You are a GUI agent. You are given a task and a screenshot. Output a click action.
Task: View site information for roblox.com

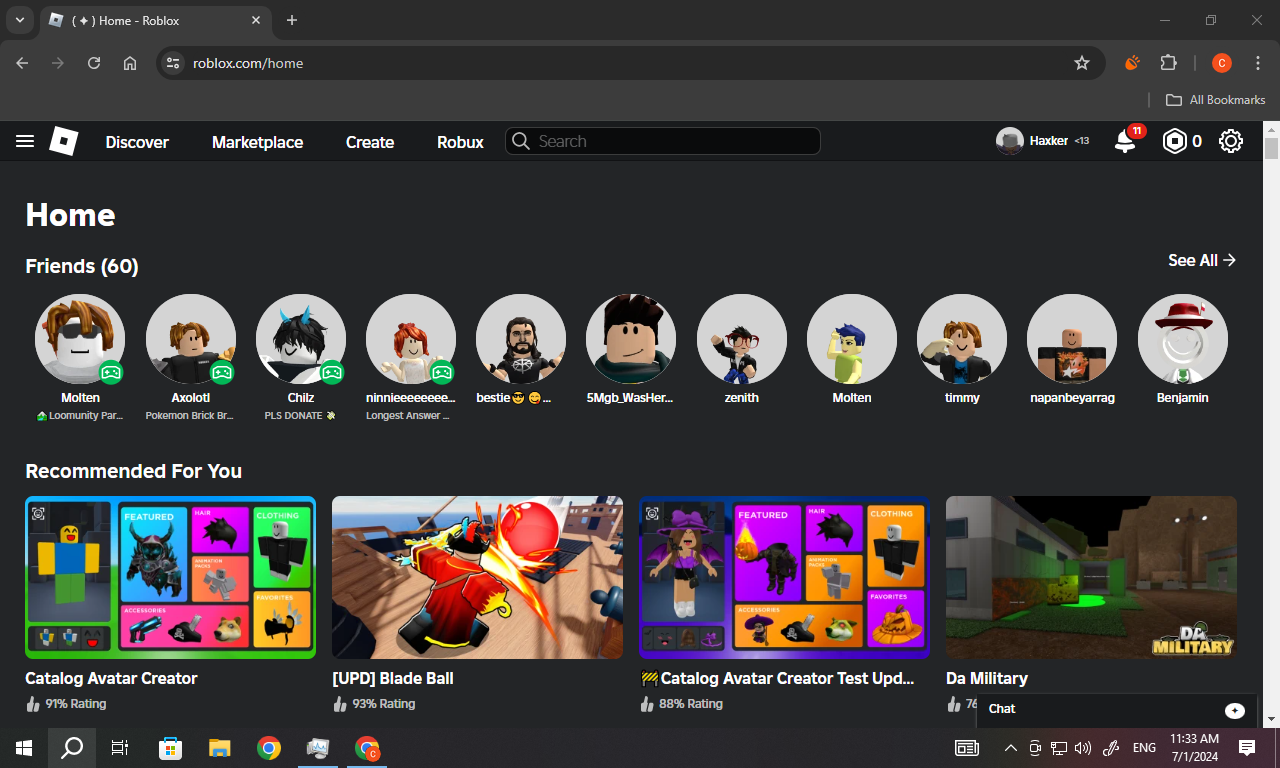click(x=173, y=63)
